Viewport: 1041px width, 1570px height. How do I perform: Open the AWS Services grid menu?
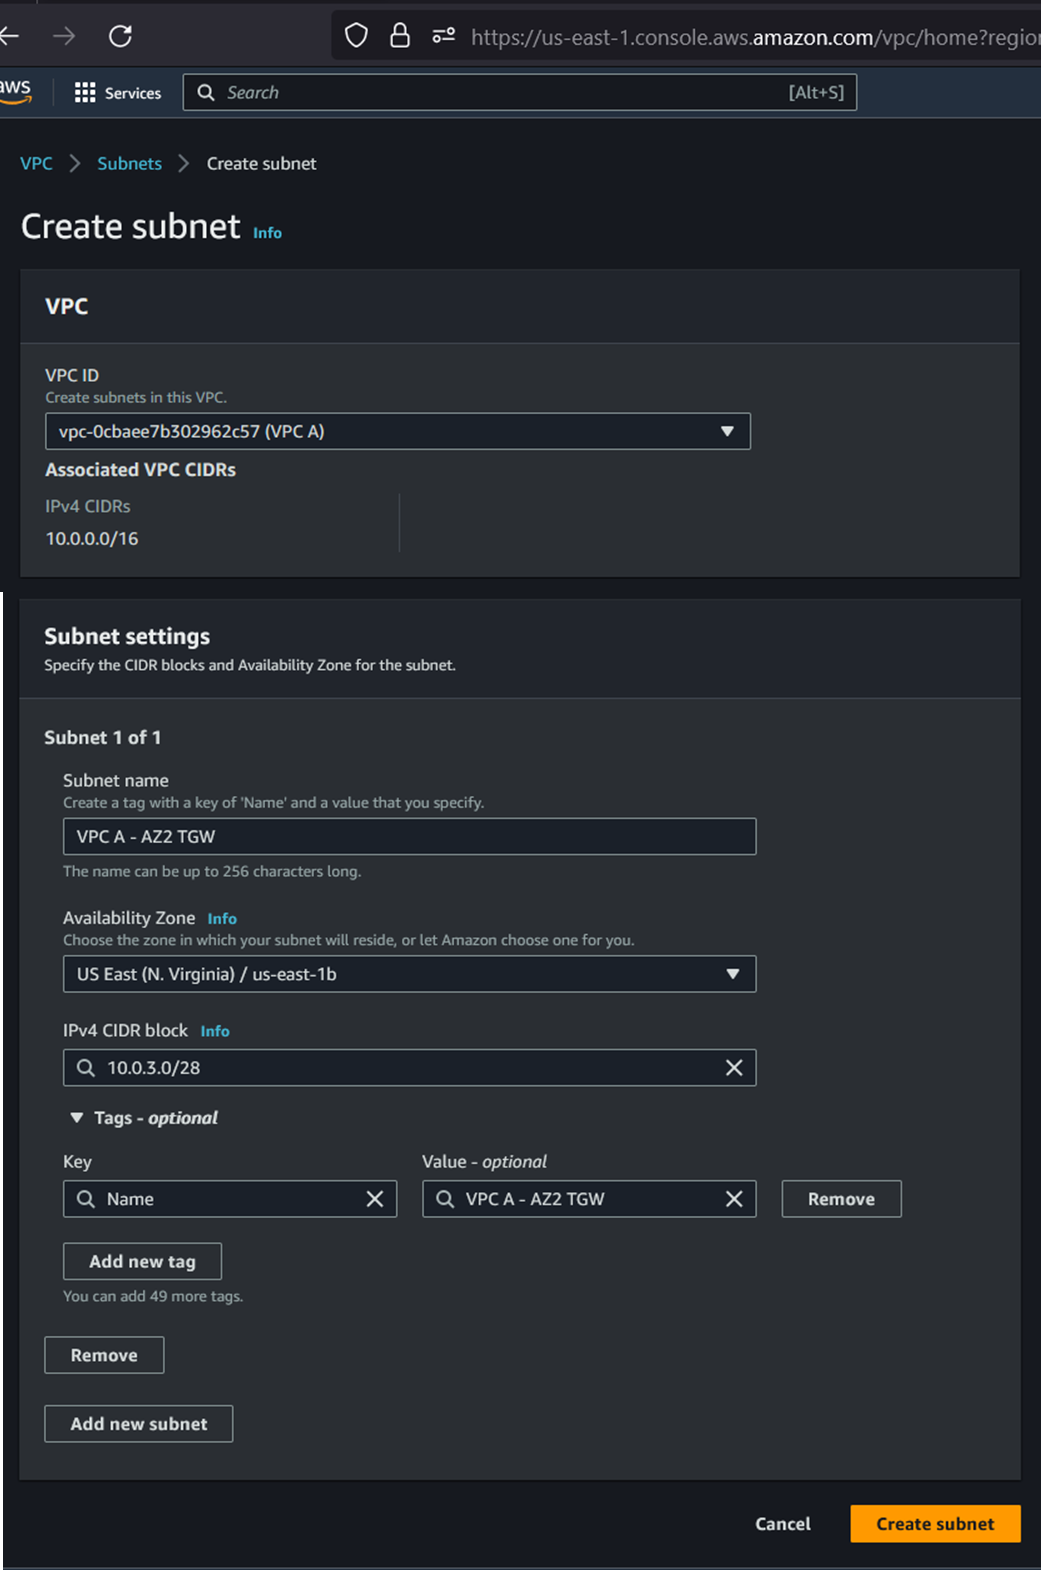click(117, 93)
